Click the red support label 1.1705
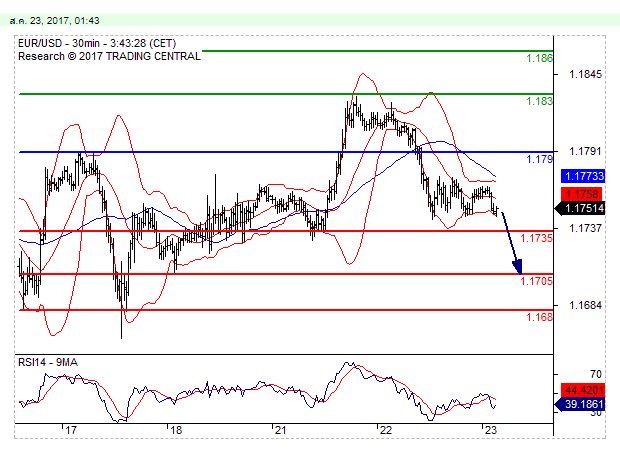The height and width of the screenshot is (456, 620). click(536, 281)
